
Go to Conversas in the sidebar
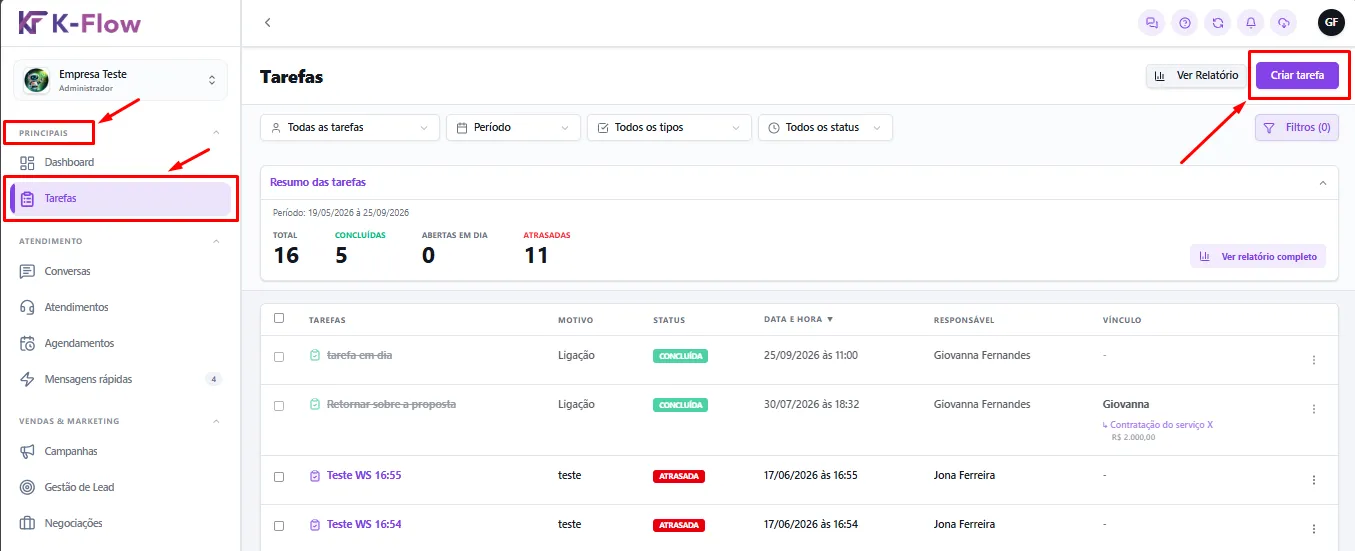point(120,271)
